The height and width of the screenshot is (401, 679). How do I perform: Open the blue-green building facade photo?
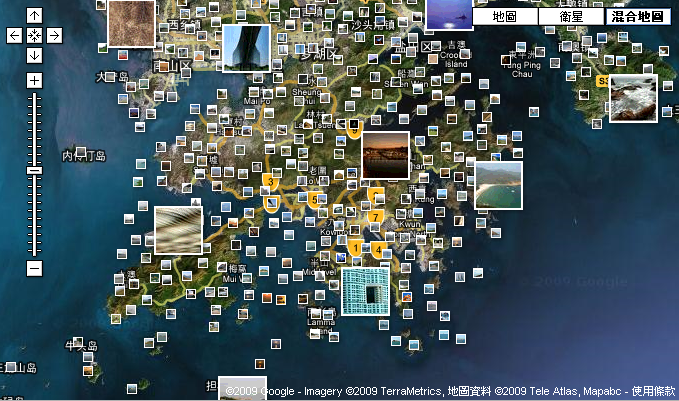(x=365, y=291)
